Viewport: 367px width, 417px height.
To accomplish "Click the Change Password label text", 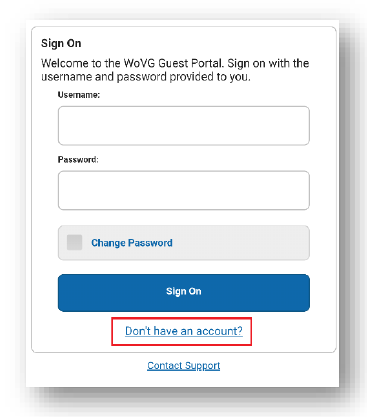I will click(132, 243).
